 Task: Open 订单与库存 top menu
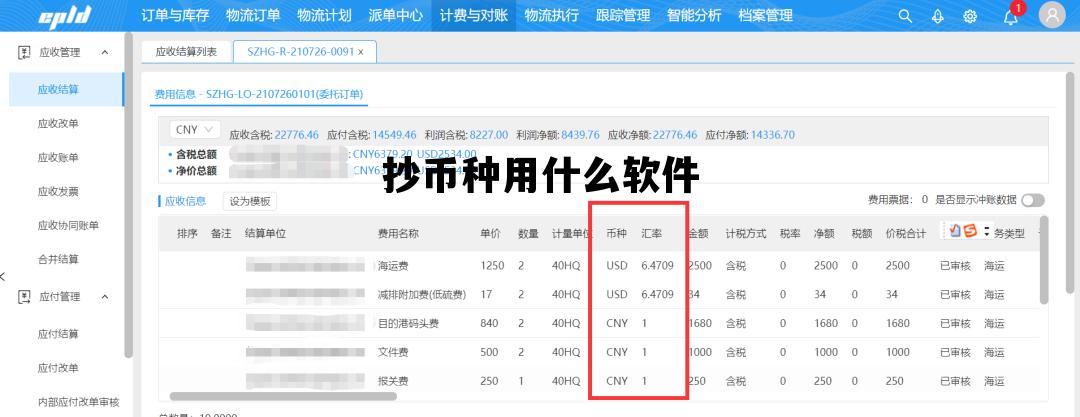tap(175, 15)
